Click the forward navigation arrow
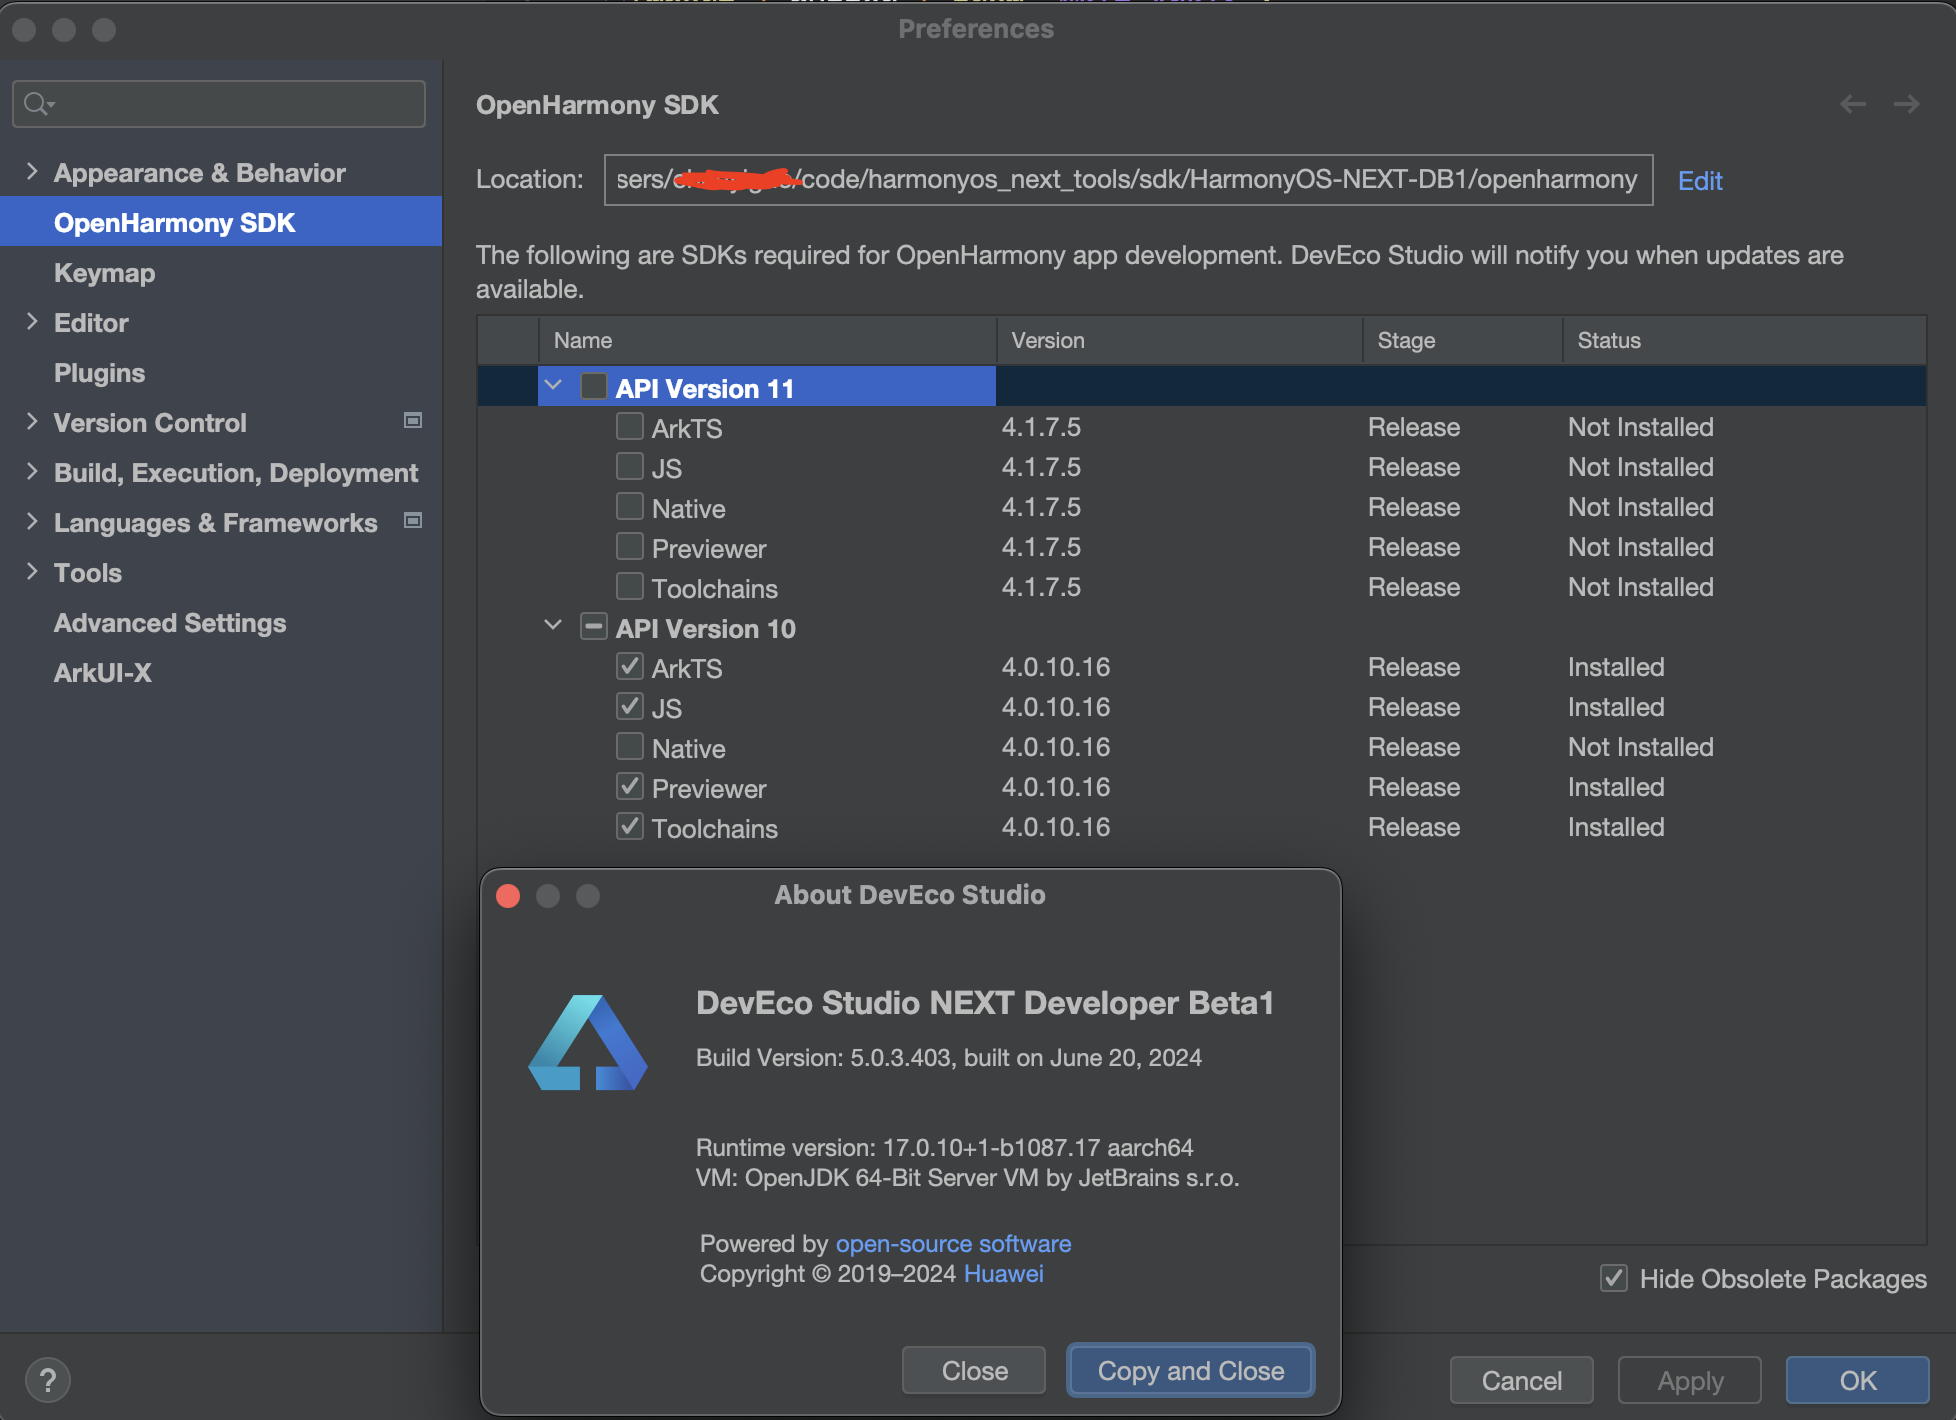 pyautogui.click(x=1907, y=104)
